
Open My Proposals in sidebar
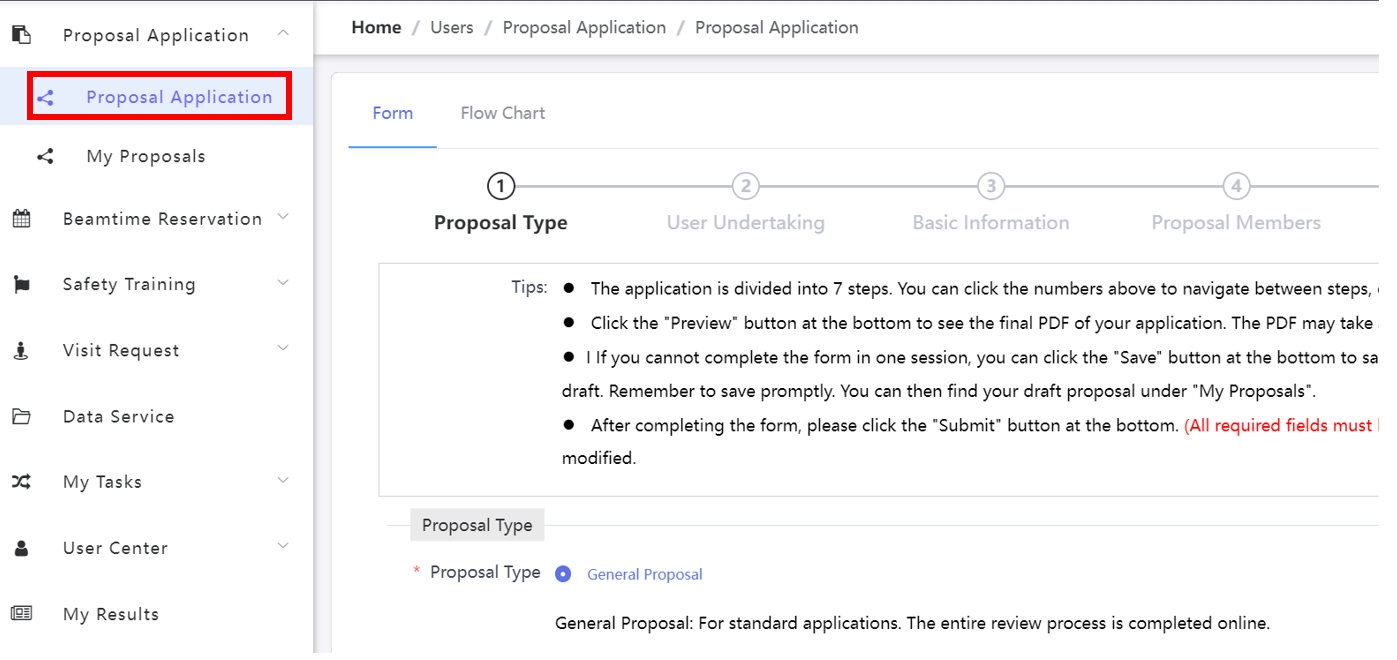coord(146,156)
